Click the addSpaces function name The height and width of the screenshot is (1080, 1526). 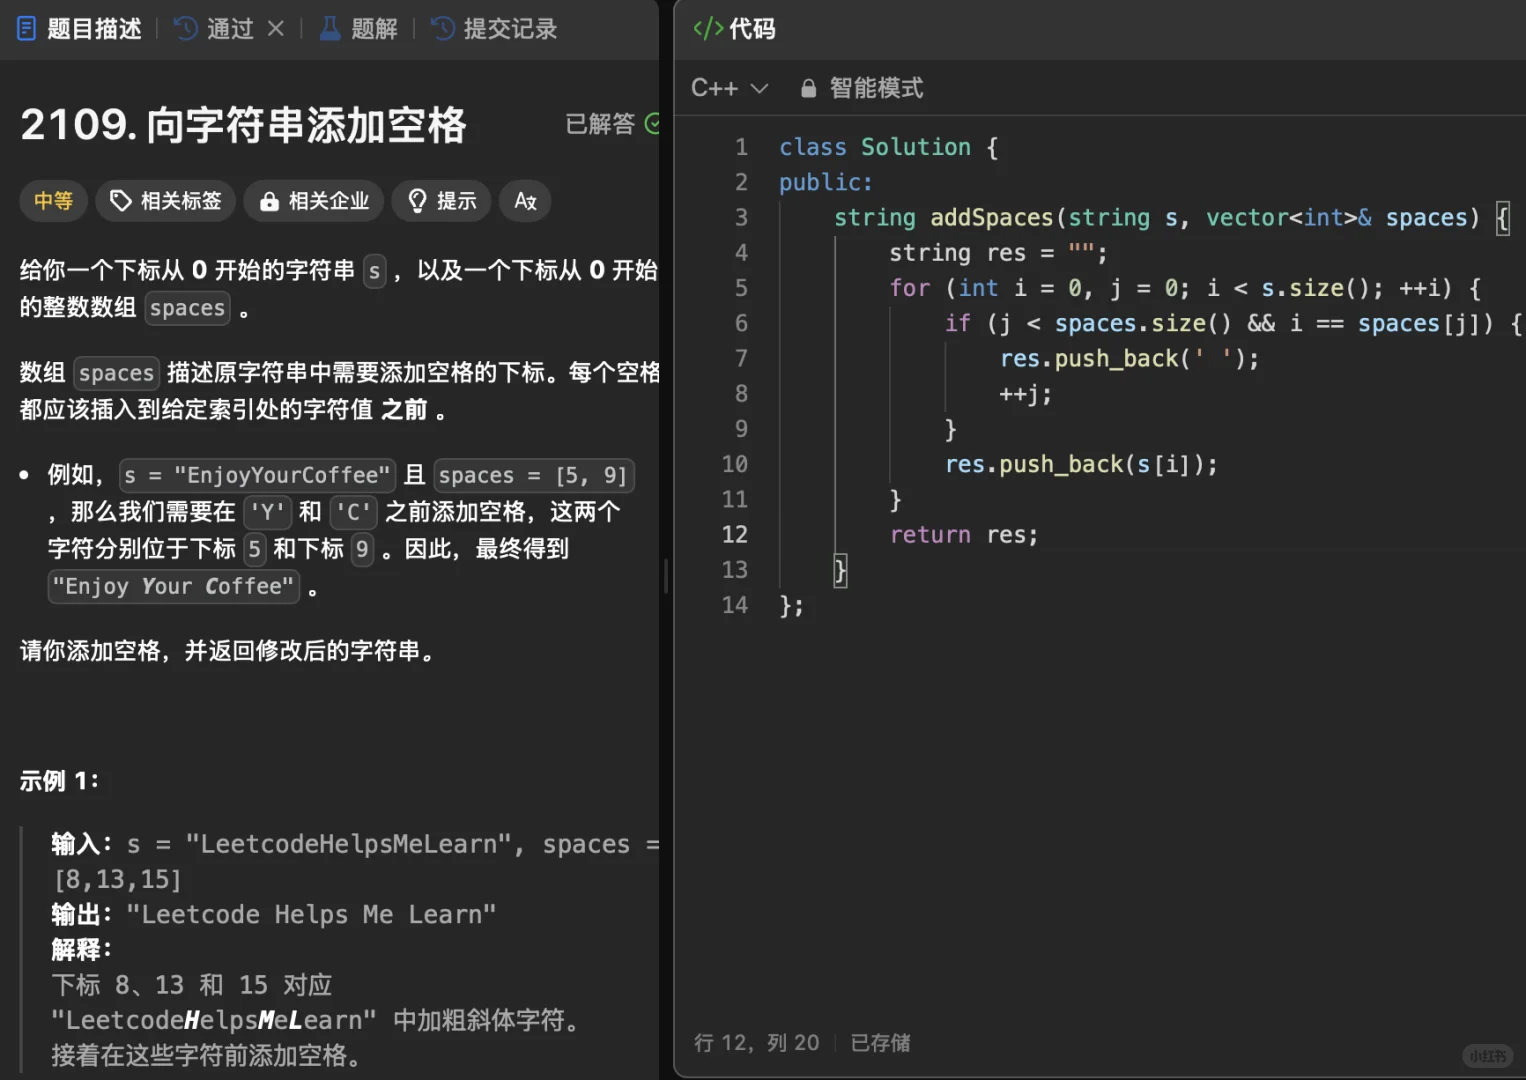pos(992,218)
